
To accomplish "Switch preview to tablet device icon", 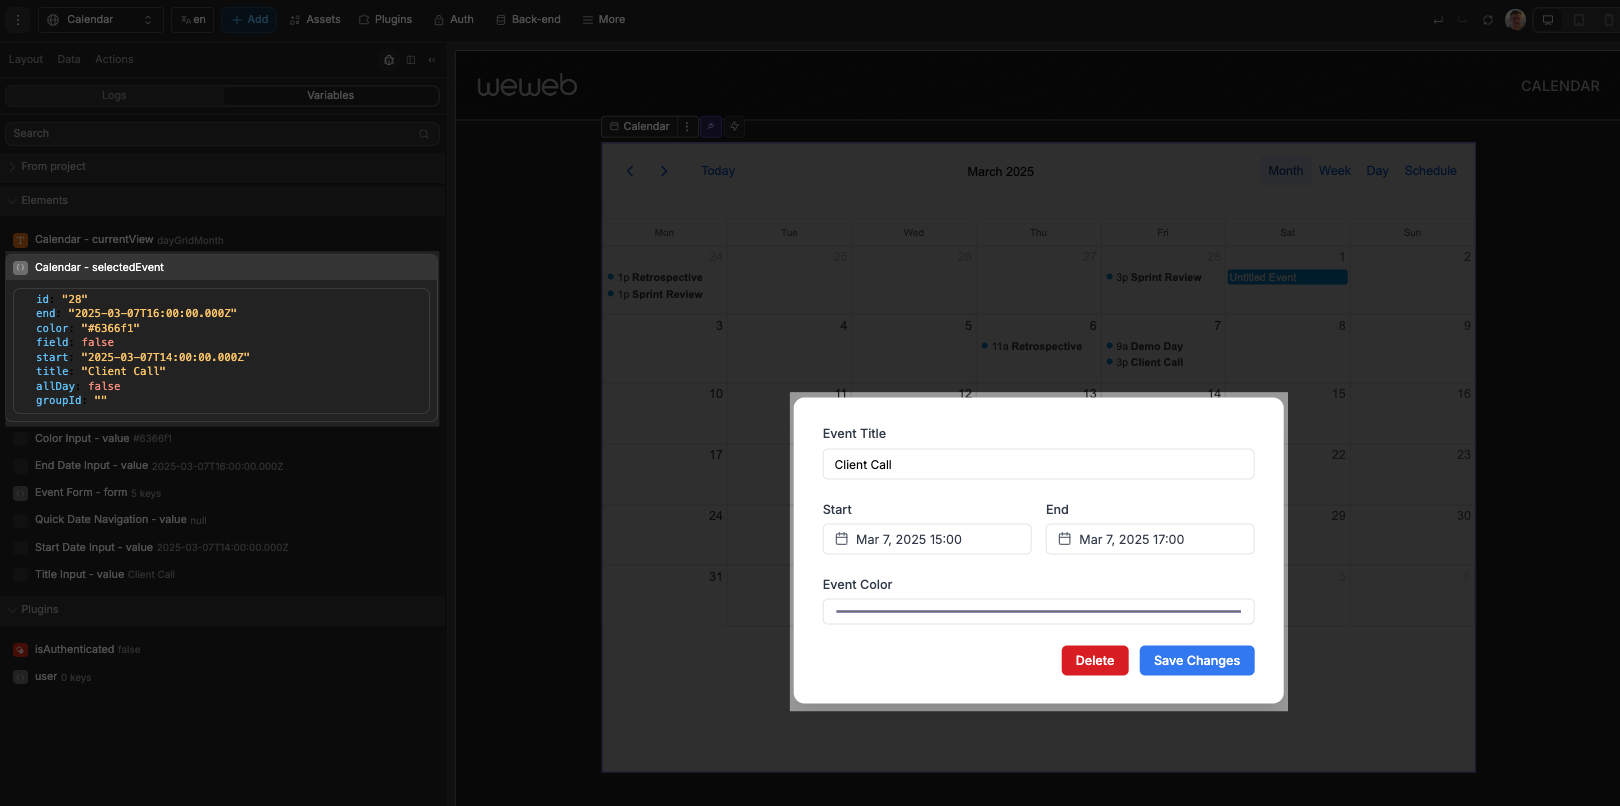I will point(1579,20).
